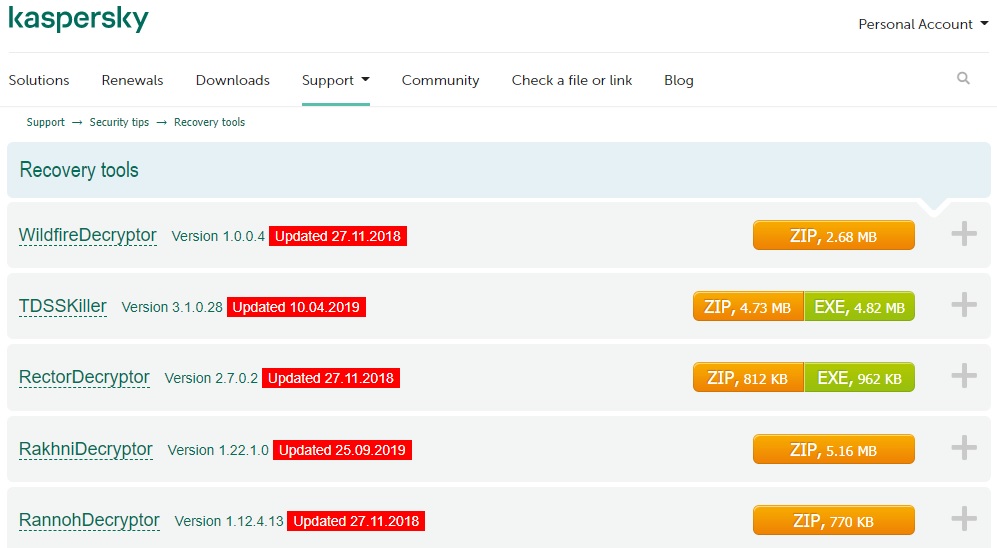Open the RannohDecryptor link

[89, 521]
